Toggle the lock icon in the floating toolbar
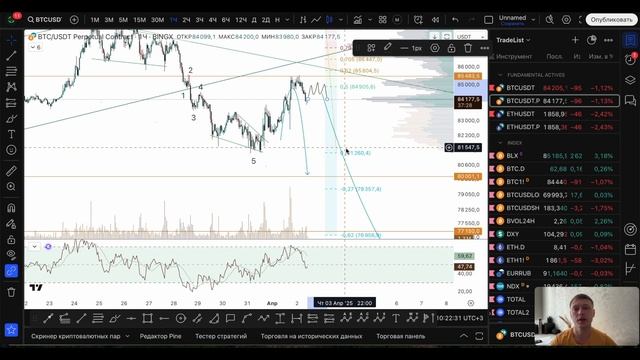This screenshot has height=360, width=640. coord(451,48)
